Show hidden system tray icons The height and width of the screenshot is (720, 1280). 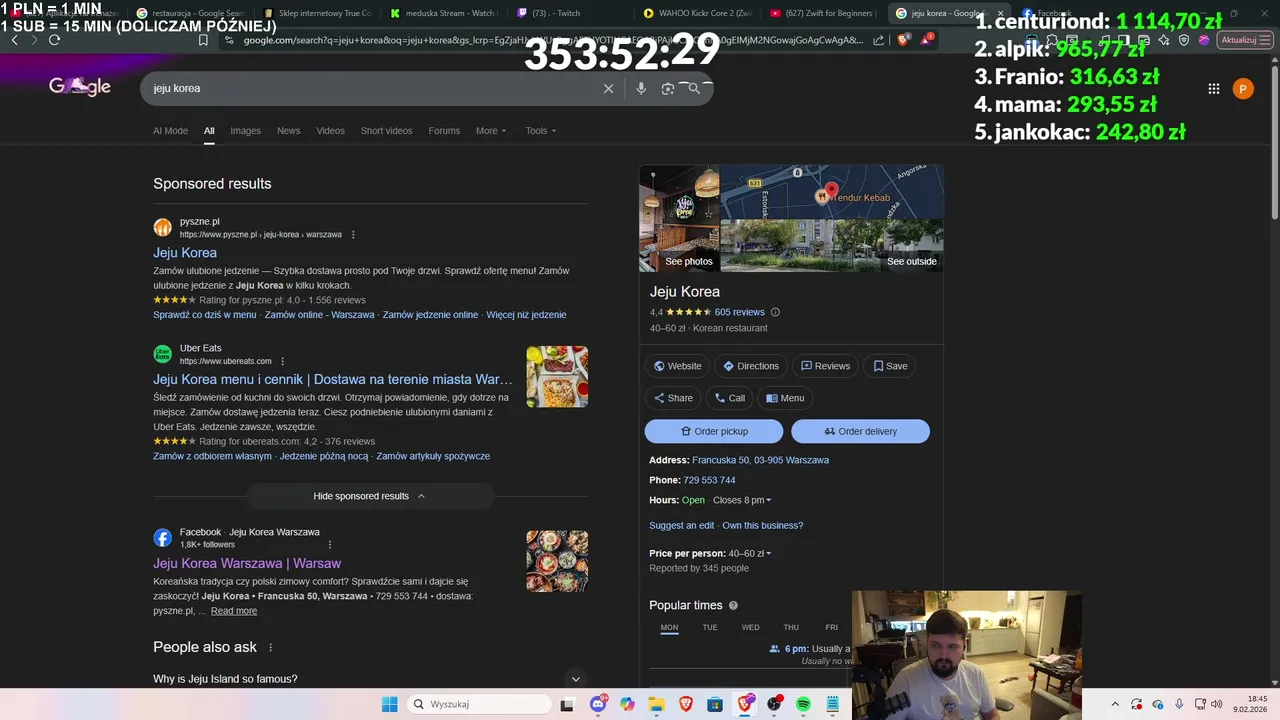(x=1114, y=704)
